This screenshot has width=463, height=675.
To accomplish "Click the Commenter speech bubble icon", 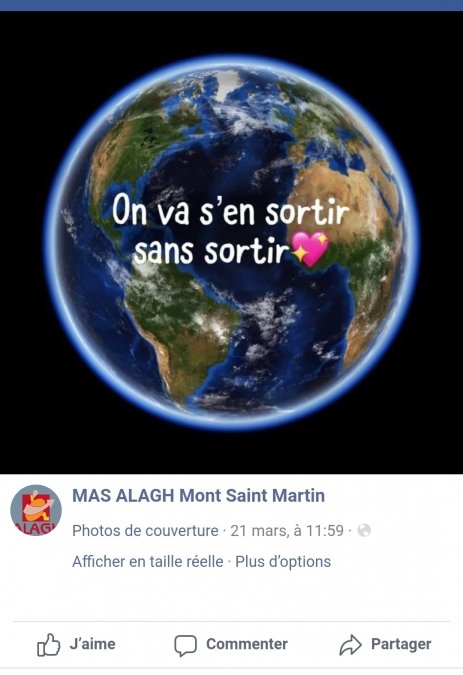I will point(185,645).
